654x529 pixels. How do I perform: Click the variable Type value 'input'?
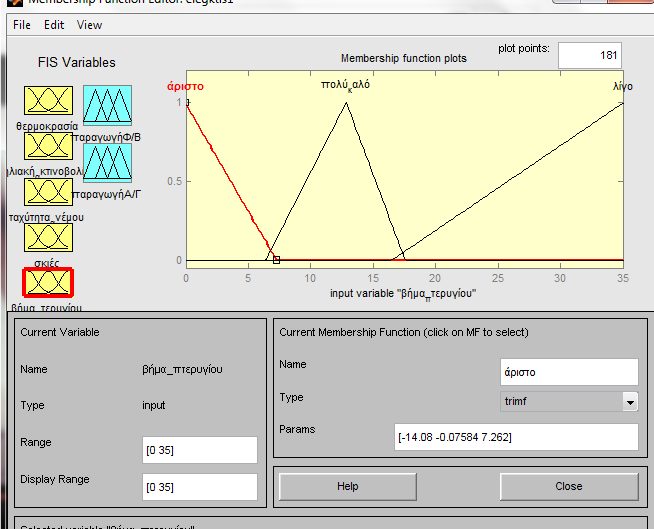[153, 406]
